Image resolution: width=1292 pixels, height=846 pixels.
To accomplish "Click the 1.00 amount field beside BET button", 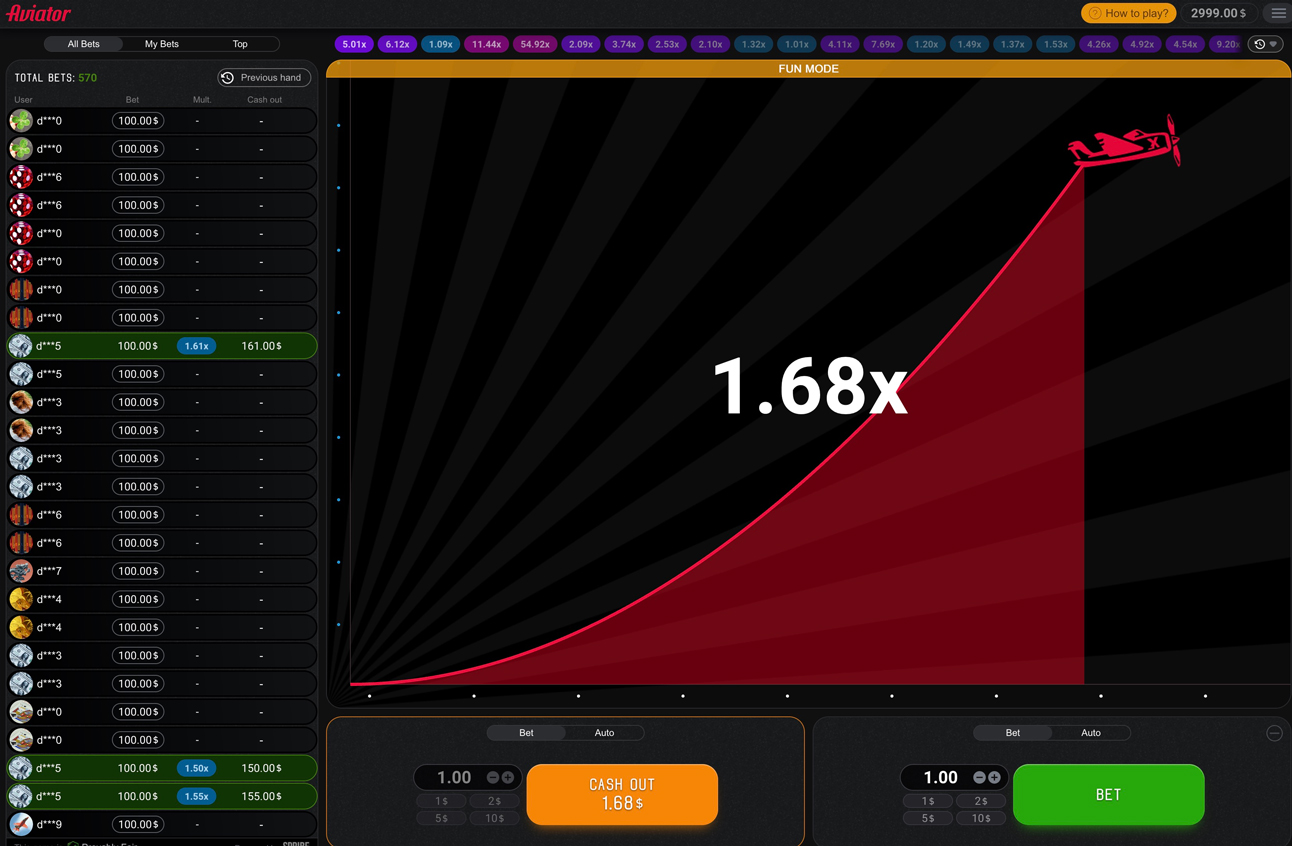I will [x=940, y=777].
